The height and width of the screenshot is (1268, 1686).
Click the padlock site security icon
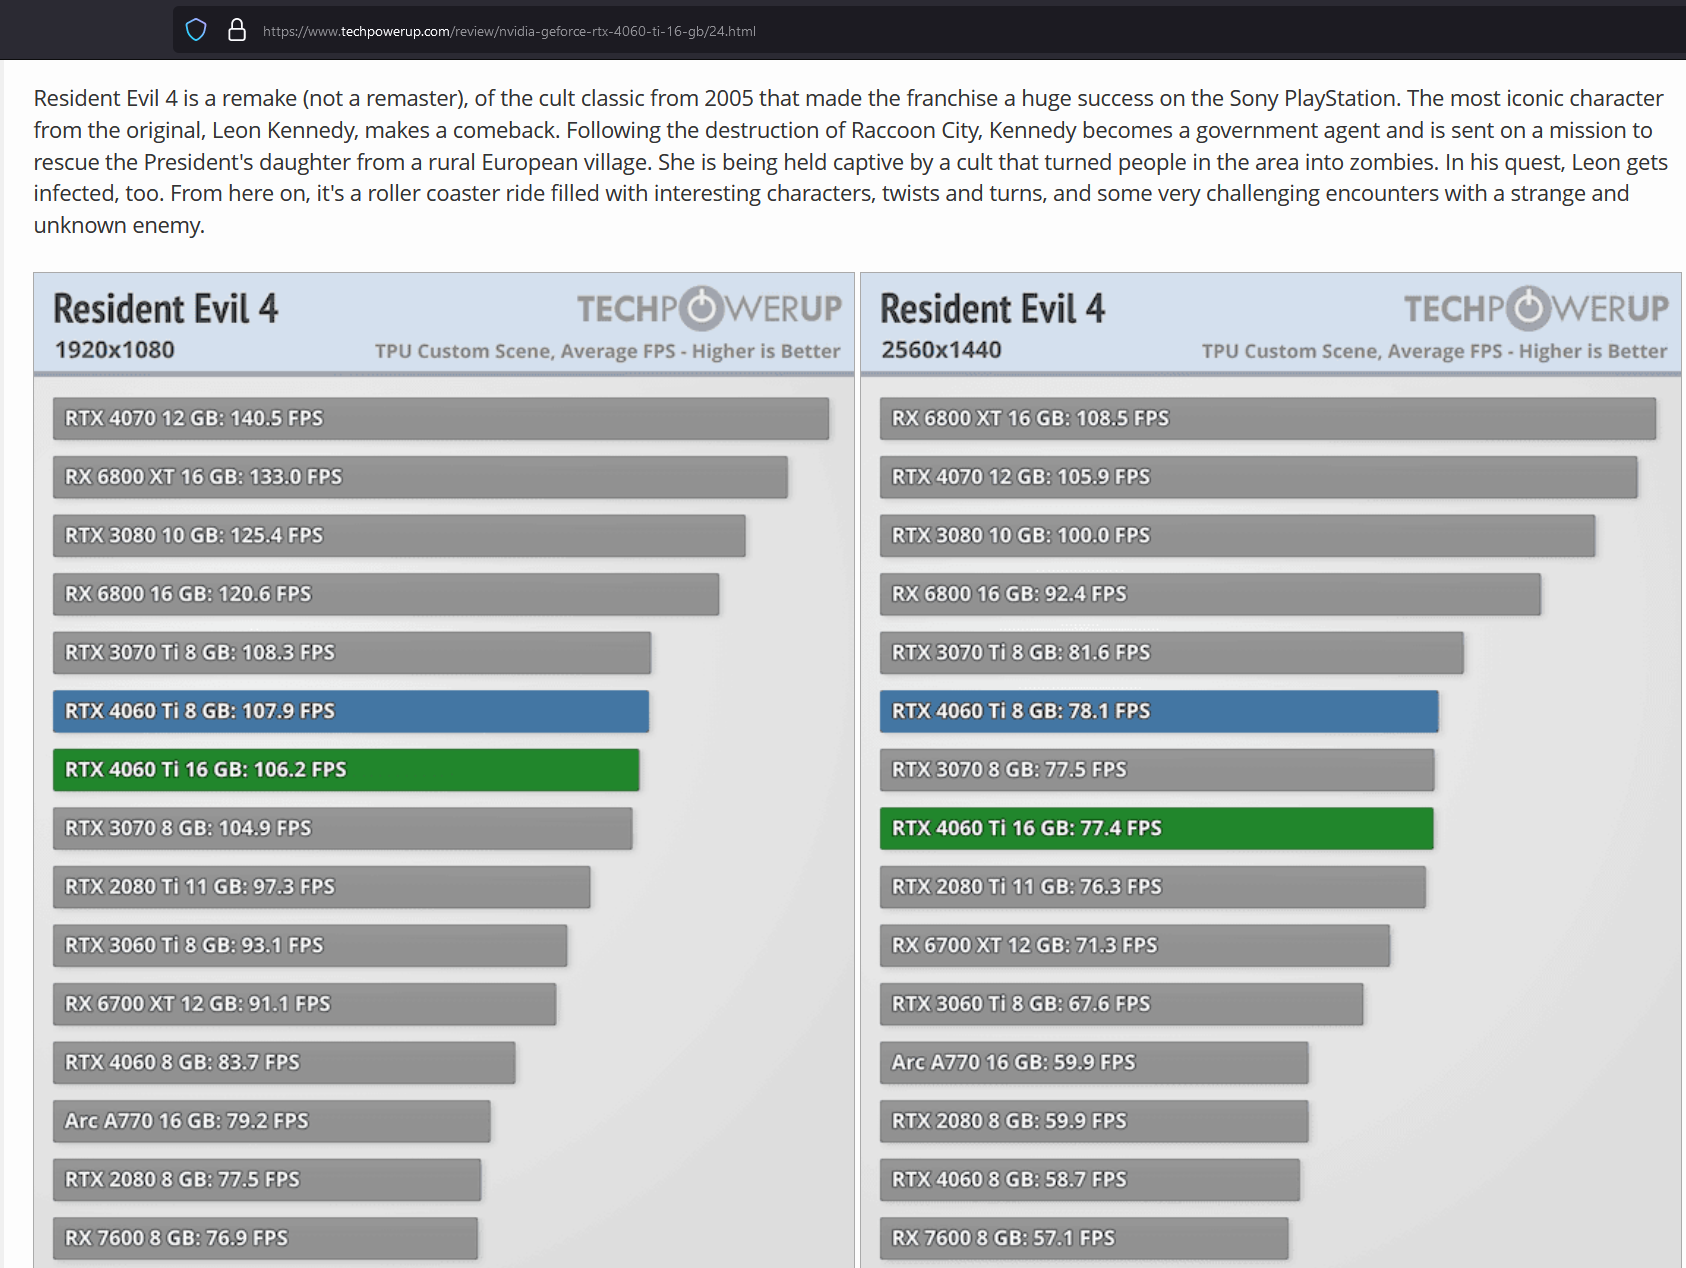237,30
